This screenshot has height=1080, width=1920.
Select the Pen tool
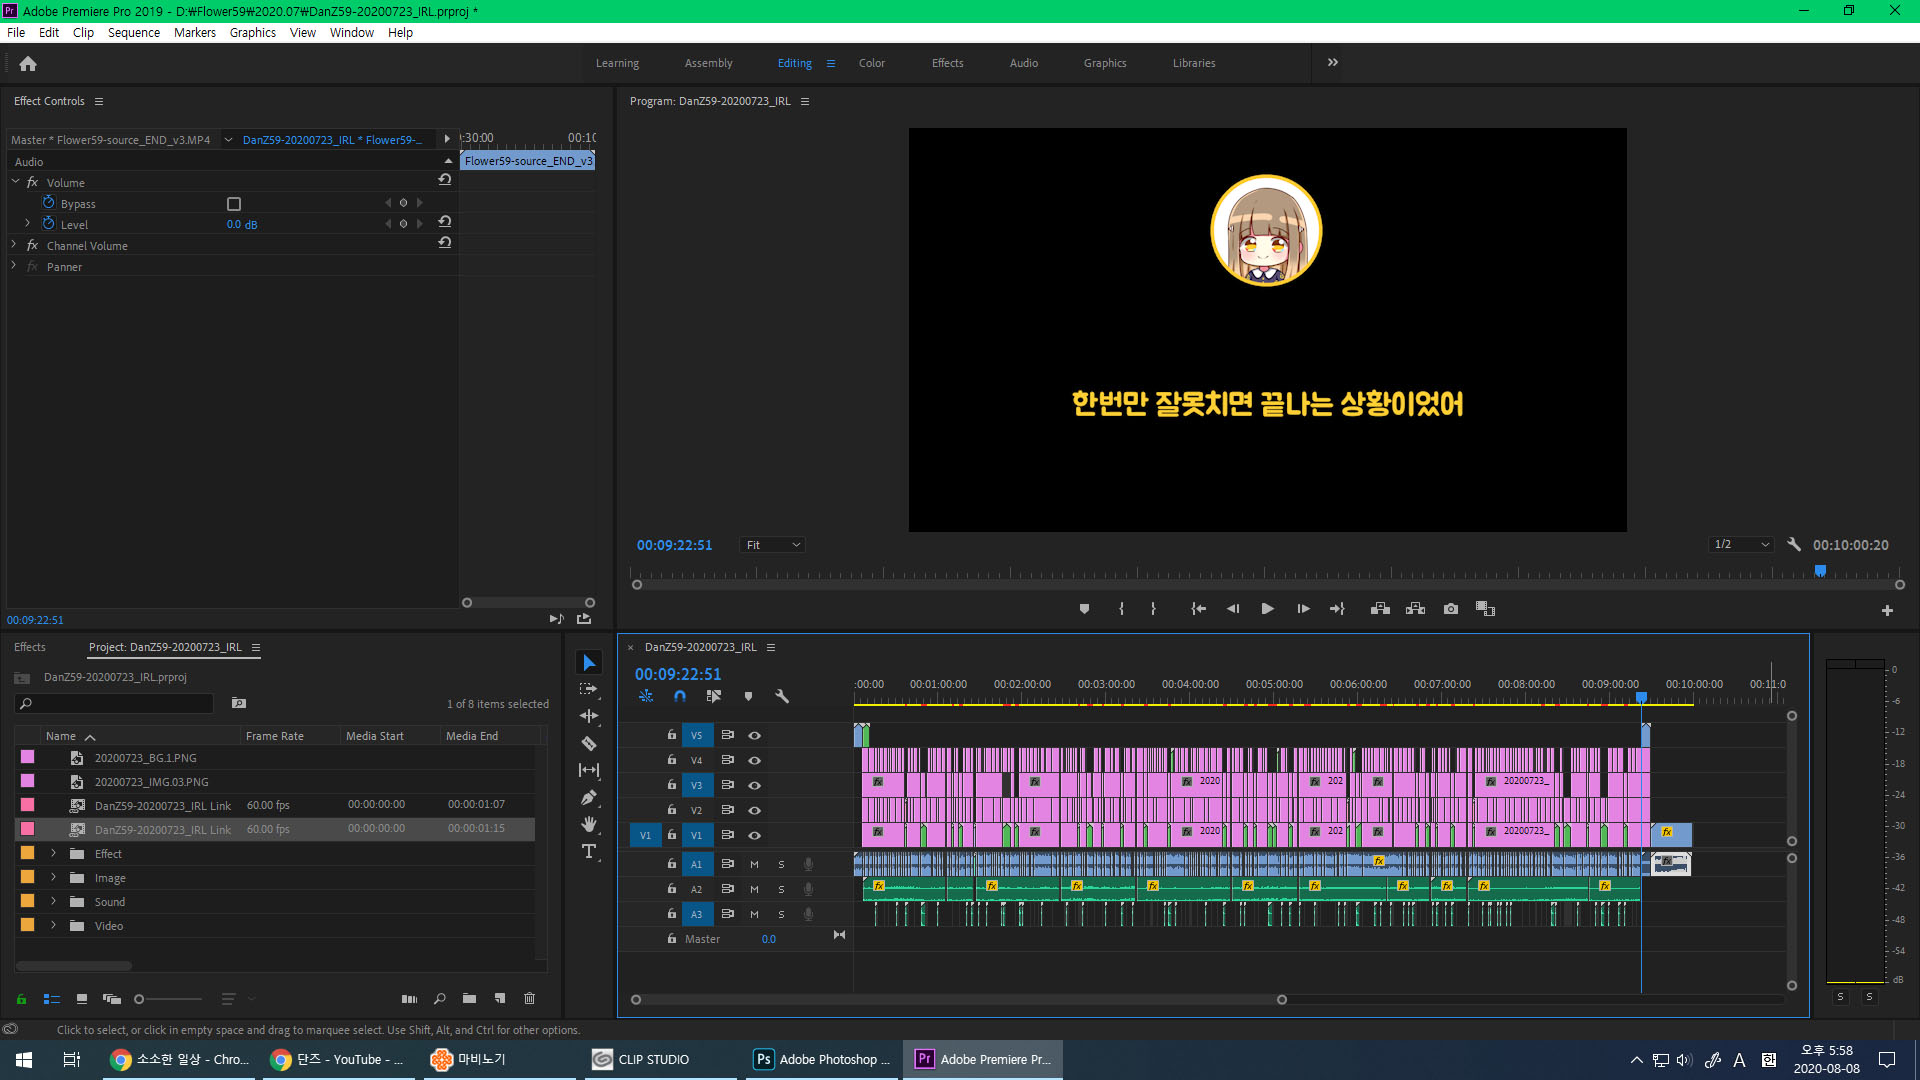point(589,797)
